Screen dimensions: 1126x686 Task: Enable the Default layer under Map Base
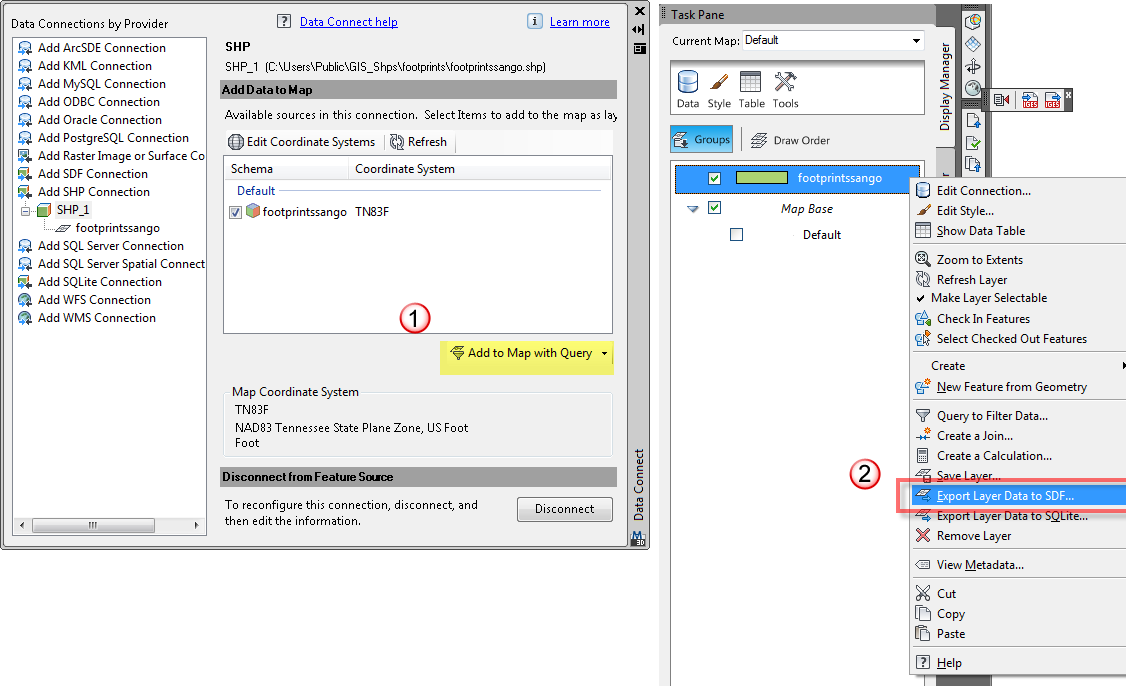tap(736, 234)
